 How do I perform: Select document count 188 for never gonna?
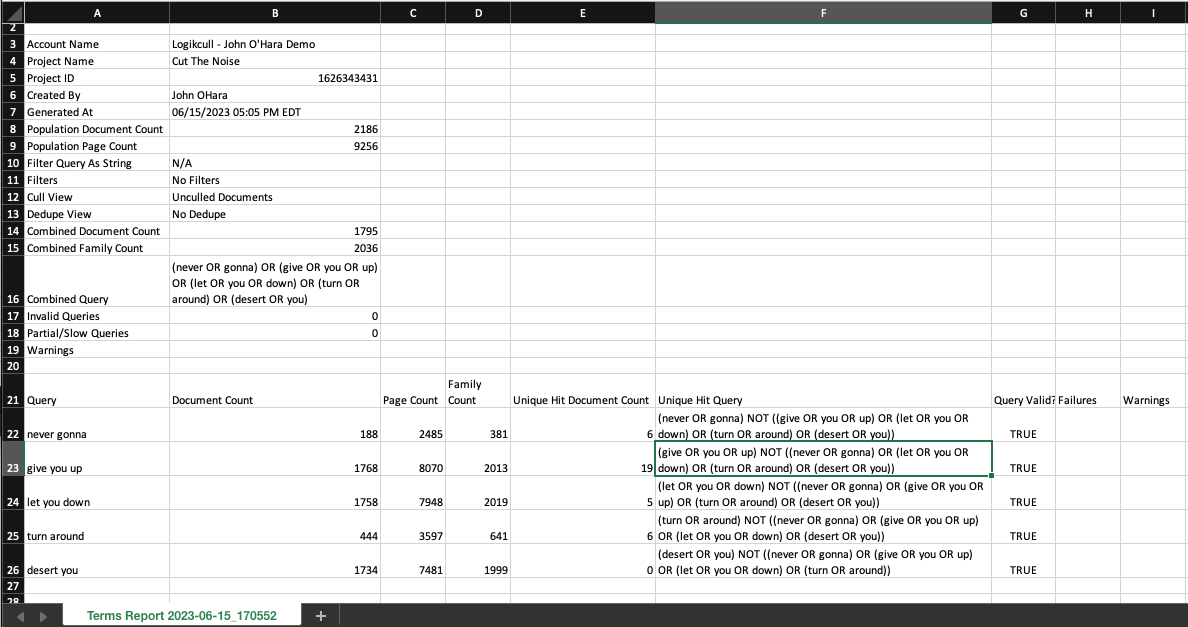(275, 426)
